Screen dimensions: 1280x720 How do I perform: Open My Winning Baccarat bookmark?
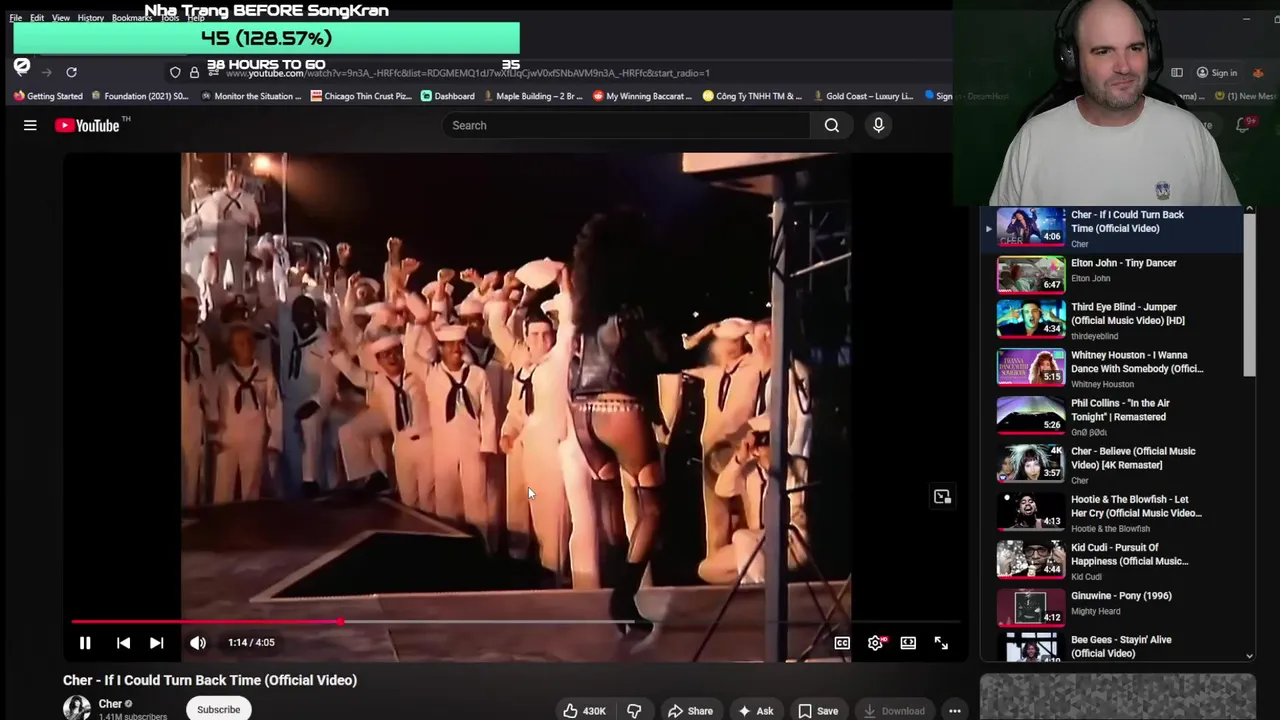[x=642, y=96]
